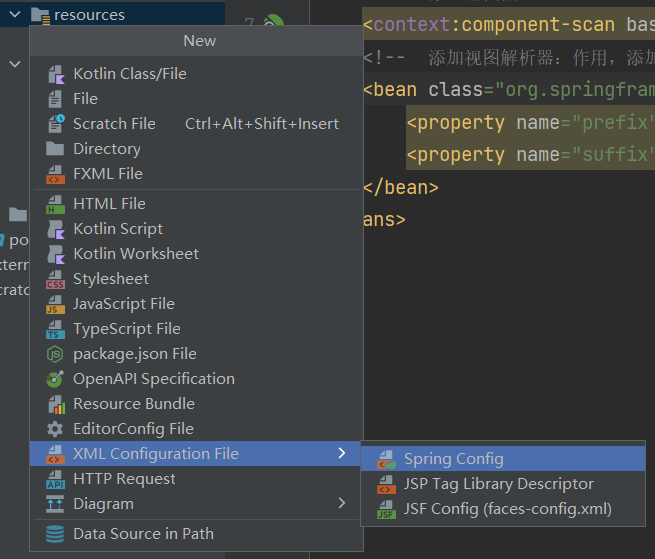Select TypeScript File from New menu

(x=126, y=329)
